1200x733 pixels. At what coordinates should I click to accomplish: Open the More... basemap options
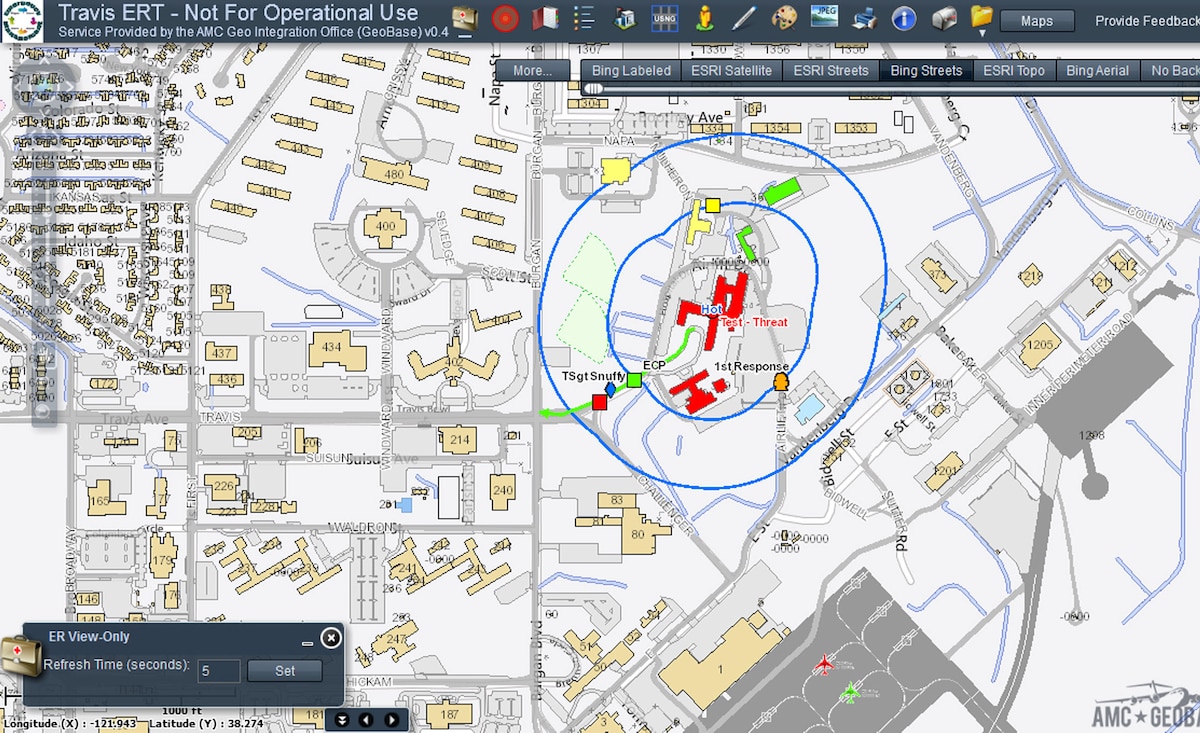(533, 70)
